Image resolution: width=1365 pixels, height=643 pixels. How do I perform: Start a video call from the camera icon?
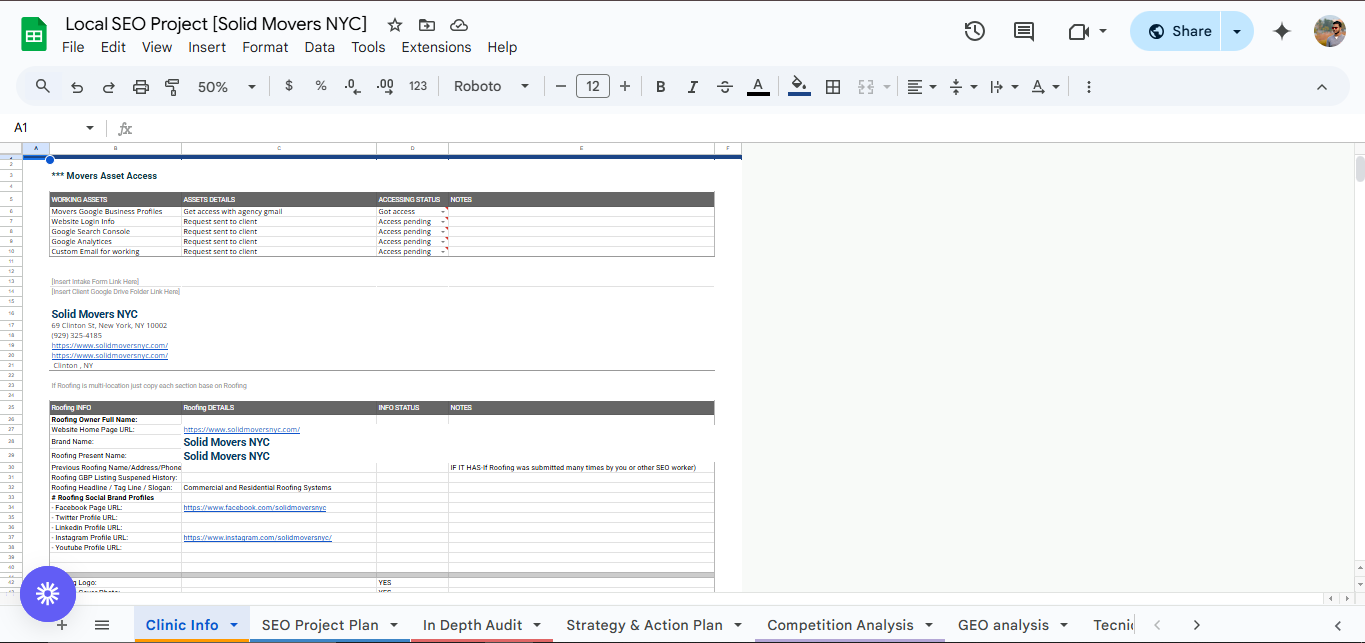tap(1080, 31)
